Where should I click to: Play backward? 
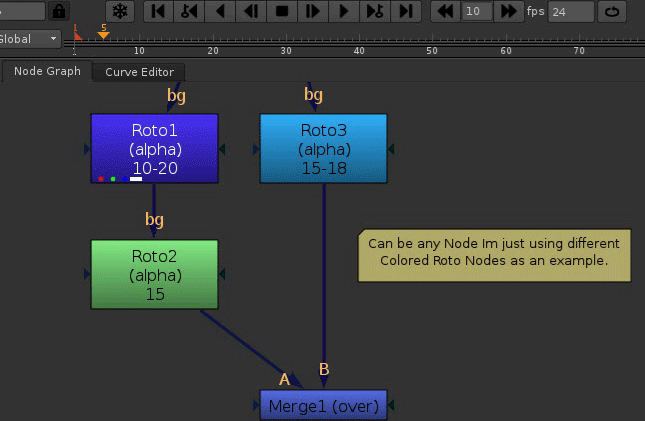click(220, 12)
